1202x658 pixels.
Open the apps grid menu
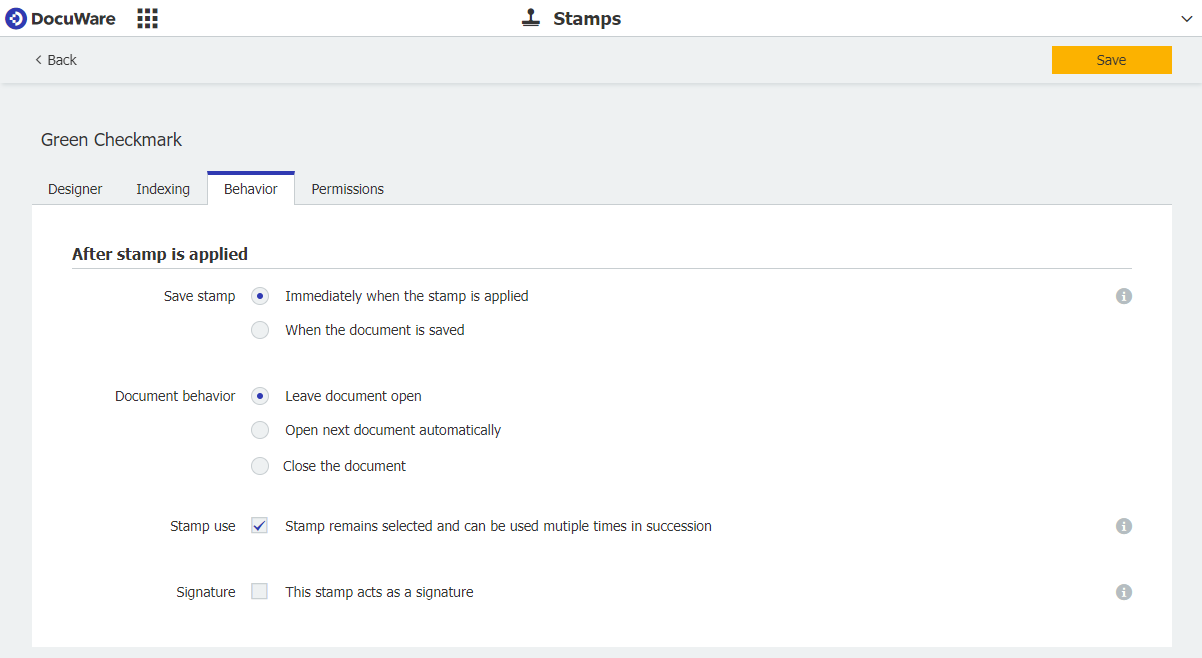[148, 18]
